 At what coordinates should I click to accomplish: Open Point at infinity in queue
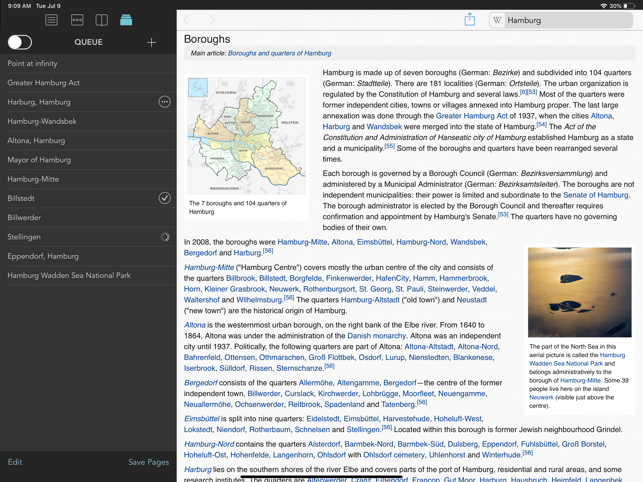(x=88, y=64)
